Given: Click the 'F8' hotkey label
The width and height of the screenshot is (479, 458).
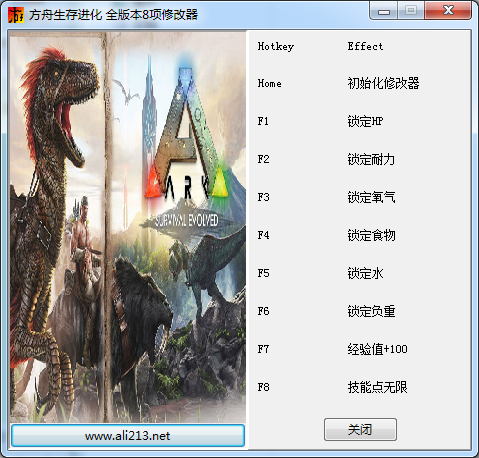Looking at the screenshot, I should pyautogui.click(x=263, y=387).
